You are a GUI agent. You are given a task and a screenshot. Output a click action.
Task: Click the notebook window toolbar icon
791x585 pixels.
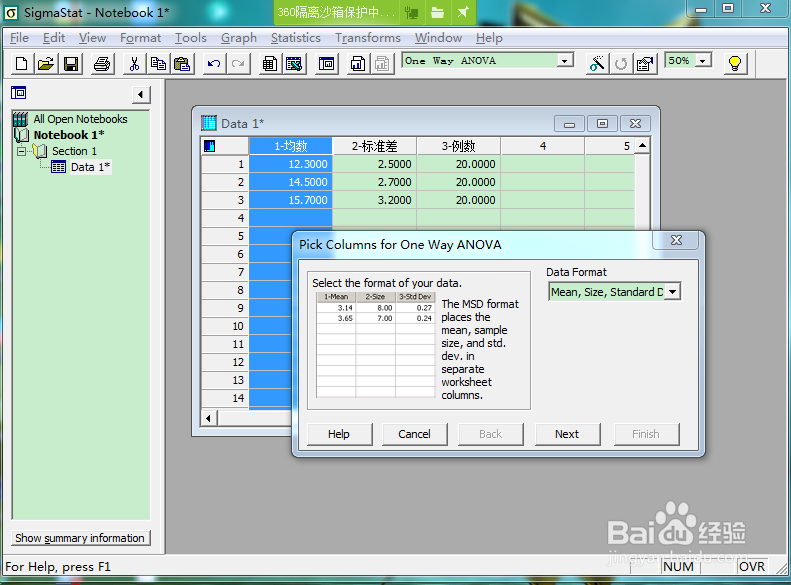[x=326, y=64]
